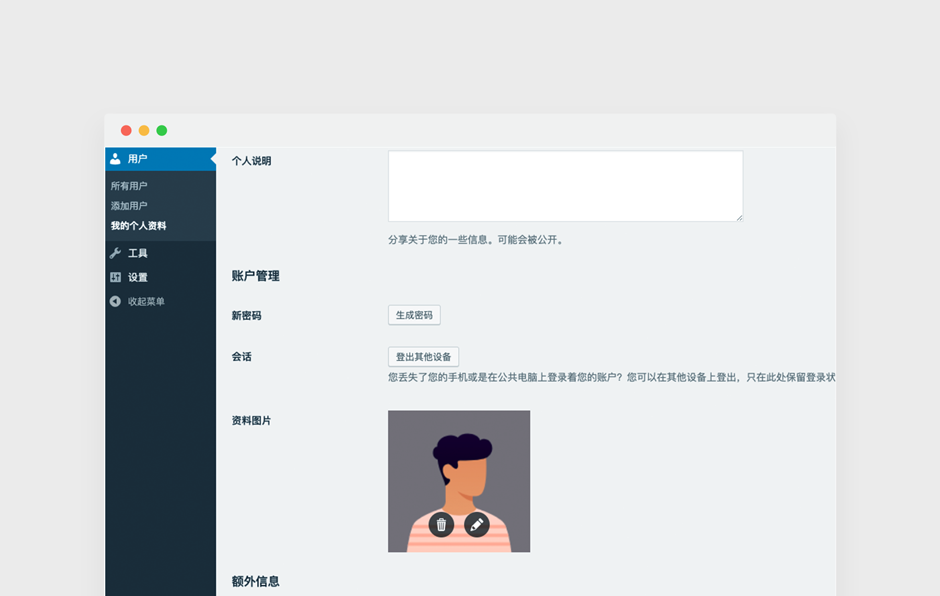Click the yellow minimize window button
Screen dimensions: 940x596
(x=144, y=130)
